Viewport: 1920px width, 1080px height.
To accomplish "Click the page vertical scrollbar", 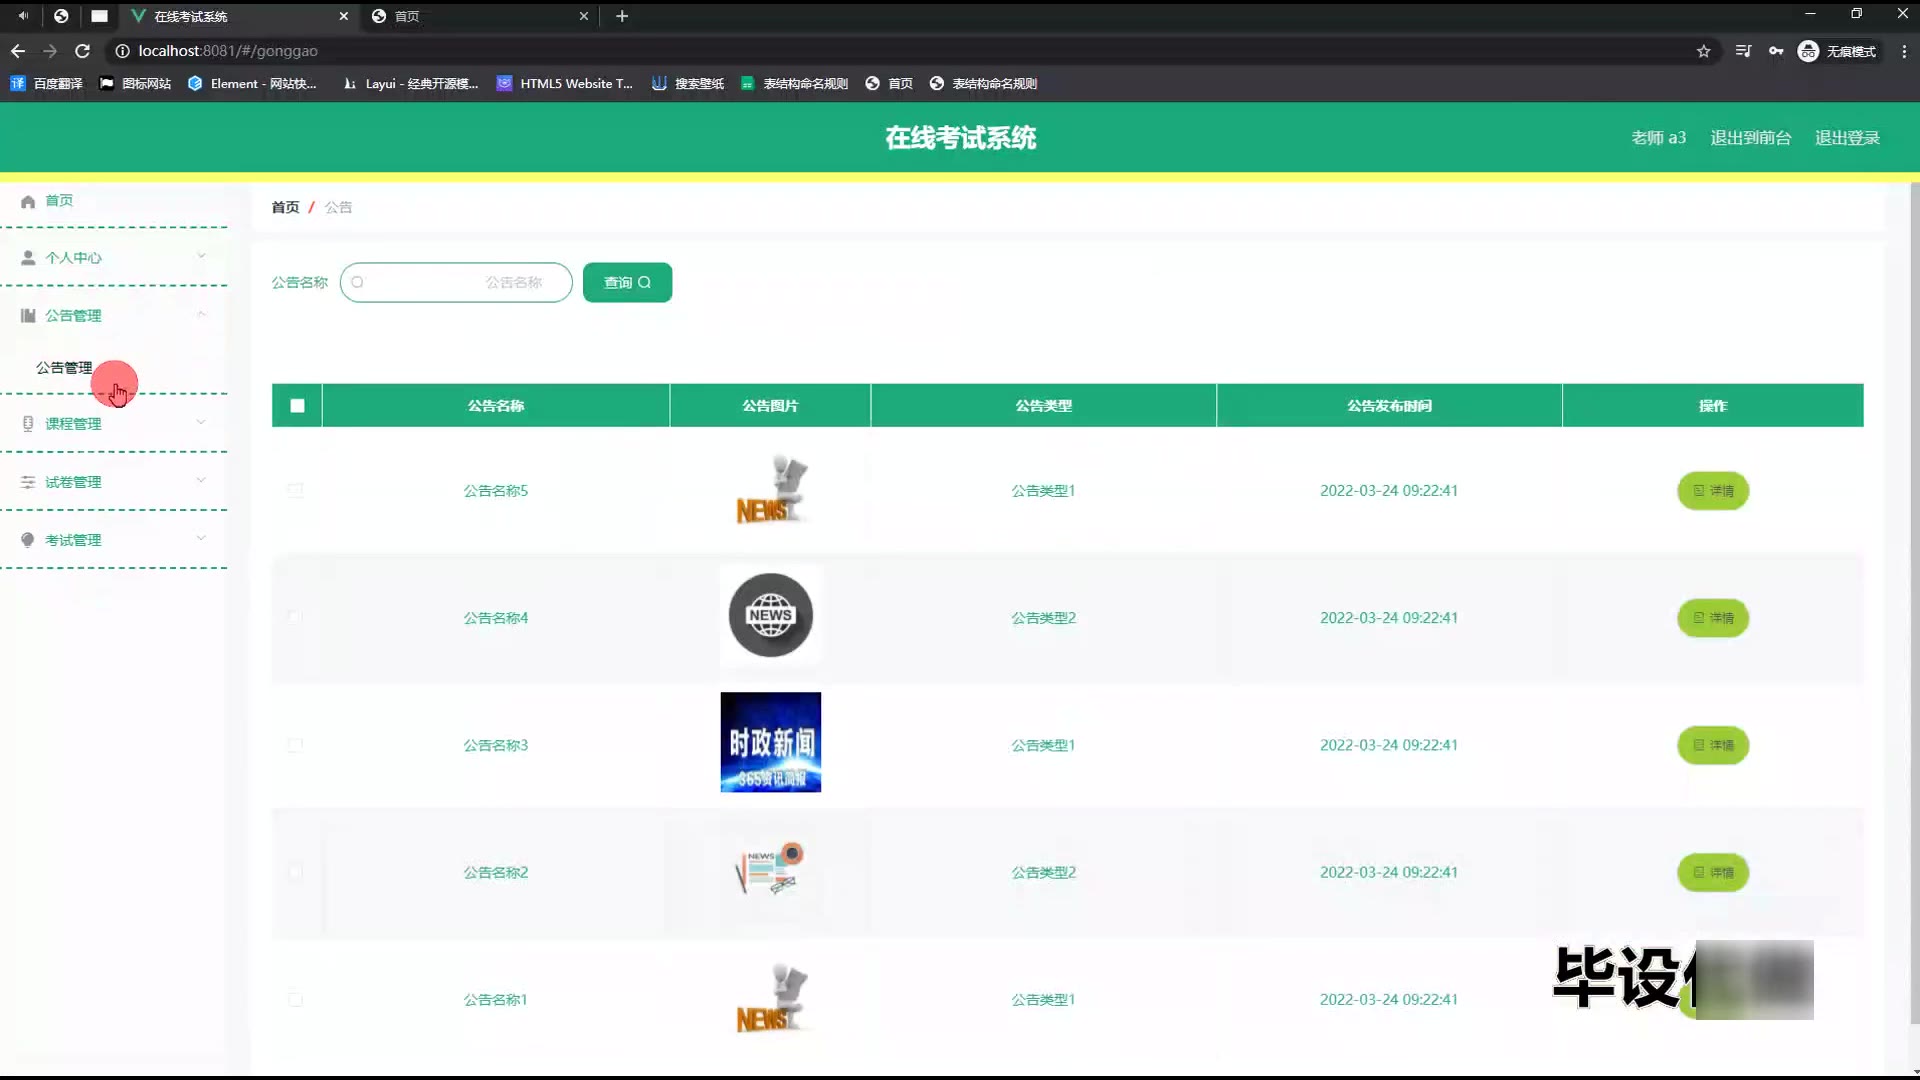I will click(x=1914, y=600).
